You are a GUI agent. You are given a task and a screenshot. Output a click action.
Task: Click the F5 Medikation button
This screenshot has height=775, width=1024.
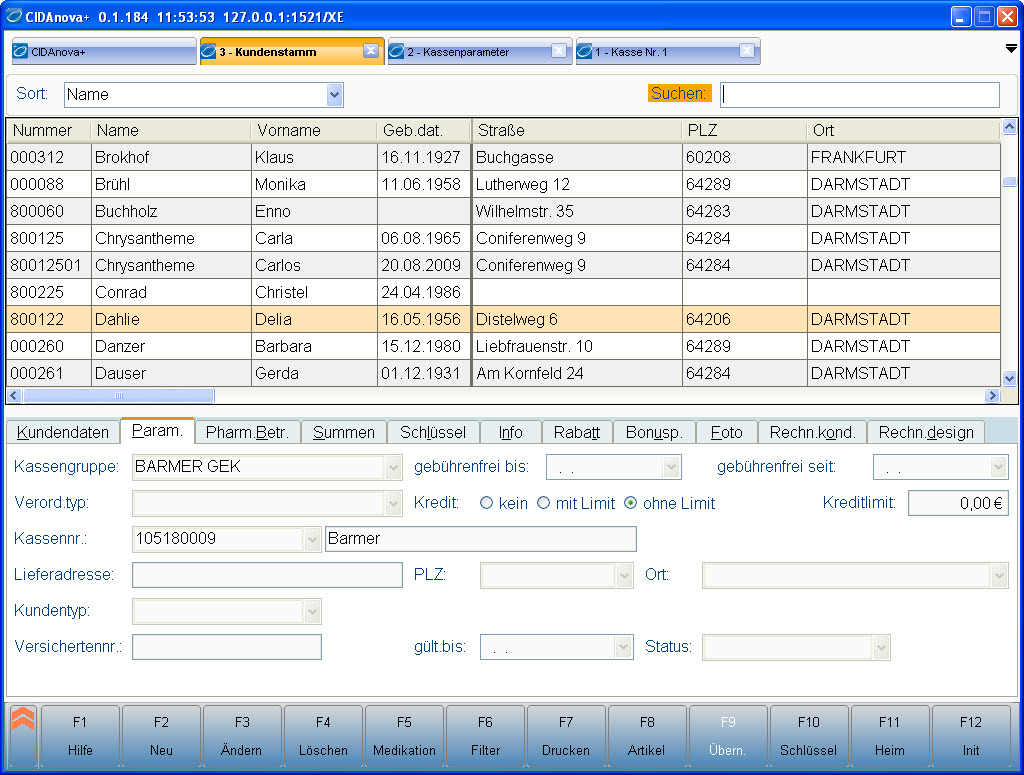404,736
